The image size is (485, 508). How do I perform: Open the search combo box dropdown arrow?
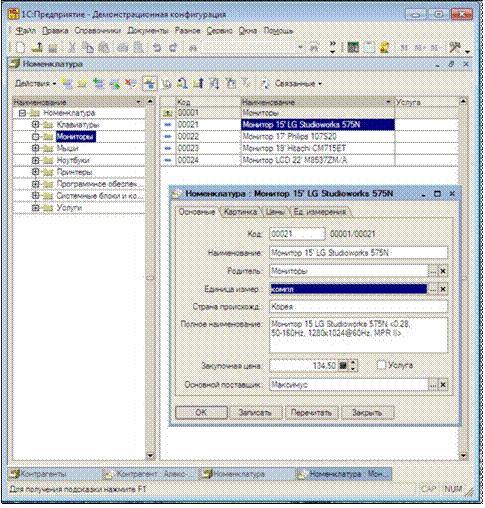coord(300,48)
